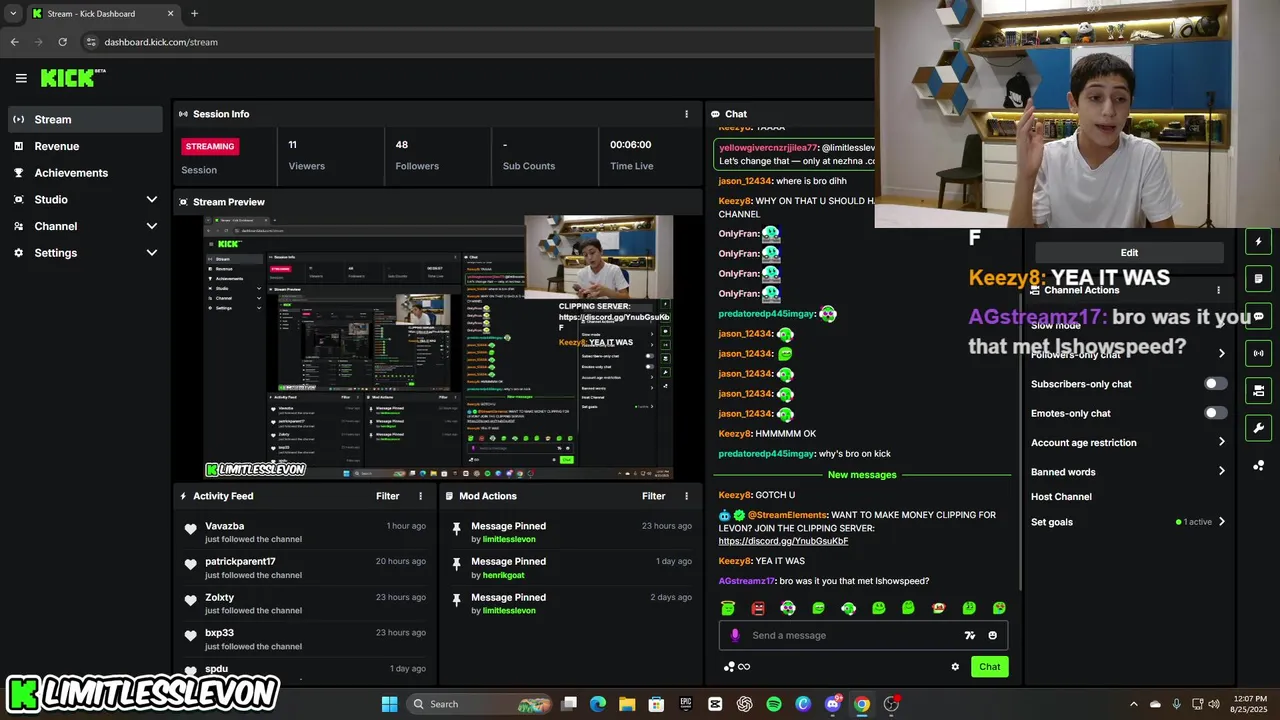Open browser tab search dropdown
1280x720 pixels.
(13, 14)
